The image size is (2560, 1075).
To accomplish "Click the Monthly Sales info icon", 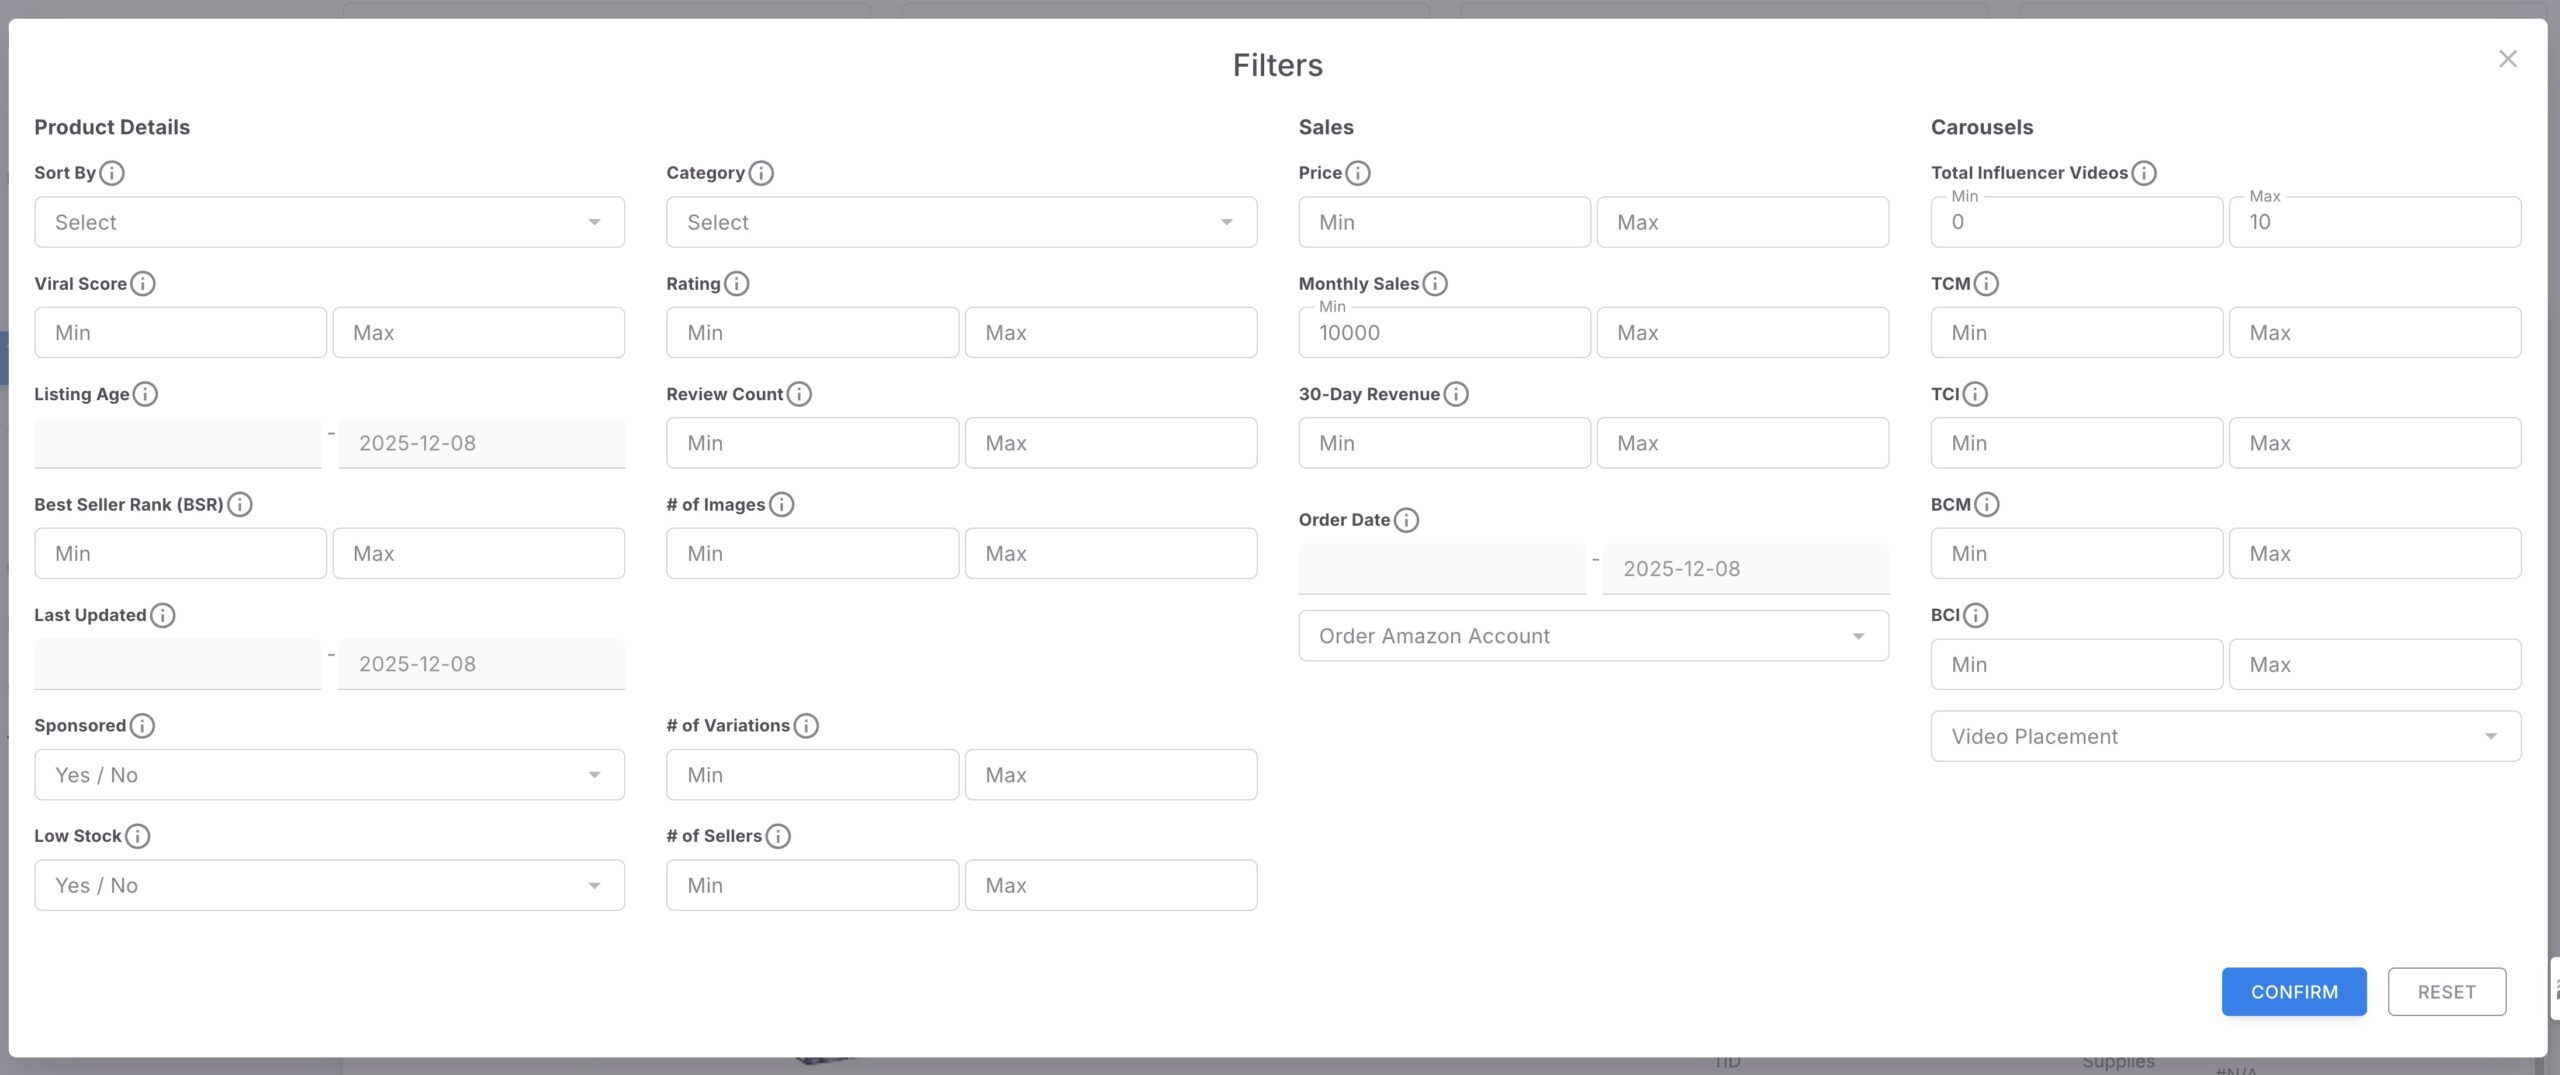I will coord(1436,283).
